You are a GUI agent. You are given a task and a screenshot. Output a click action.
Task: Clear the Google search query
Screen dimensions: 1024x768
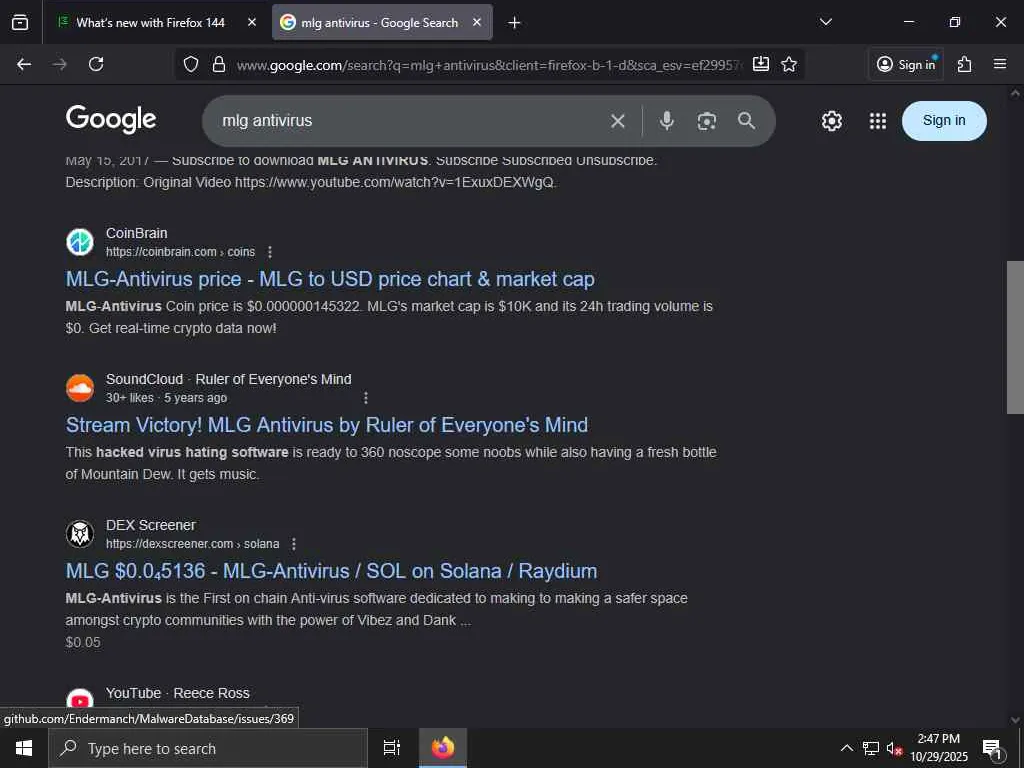click(618, 121)
